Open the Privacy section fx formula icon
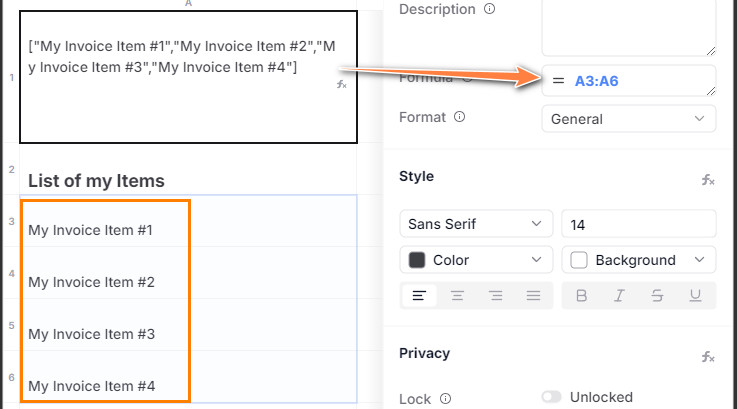Screen dimensions: 737x409 [x=708, y=357]
